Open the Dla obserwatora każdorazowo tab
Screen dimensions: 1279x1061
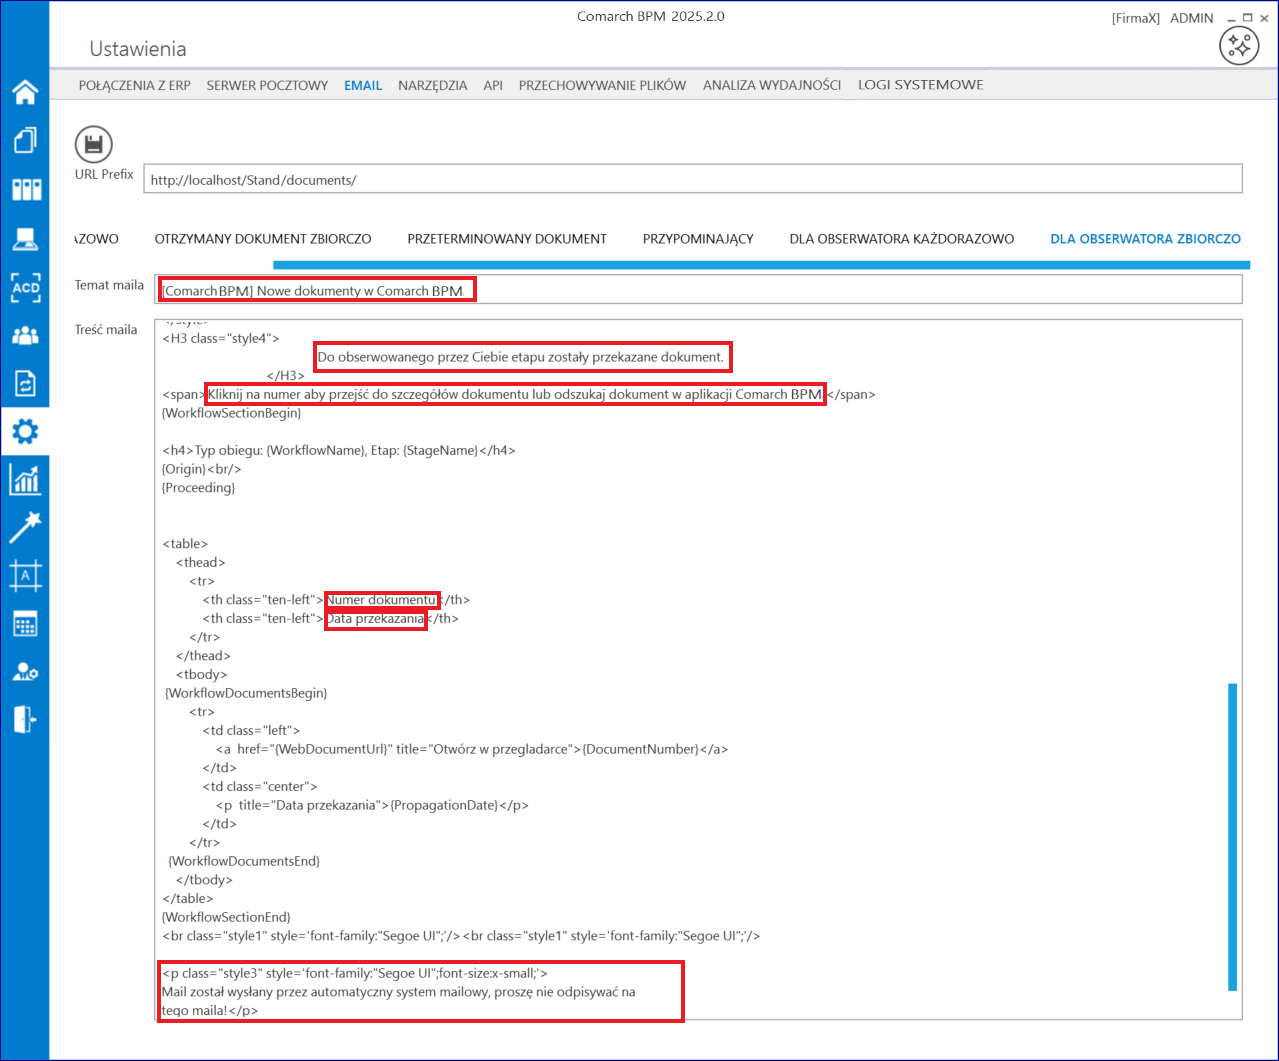(x=902, y=239)
